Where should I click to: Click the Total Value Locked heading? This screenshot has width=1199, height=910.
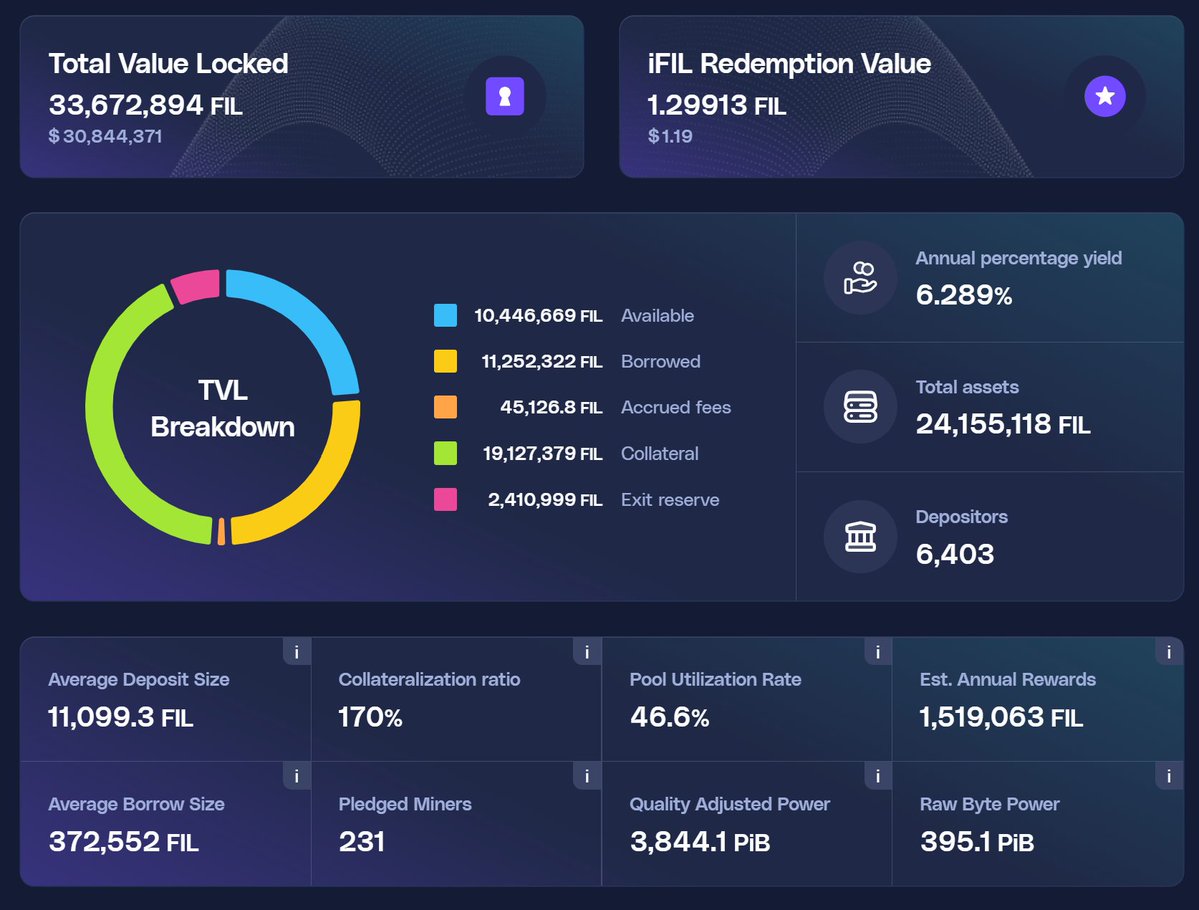168,64
